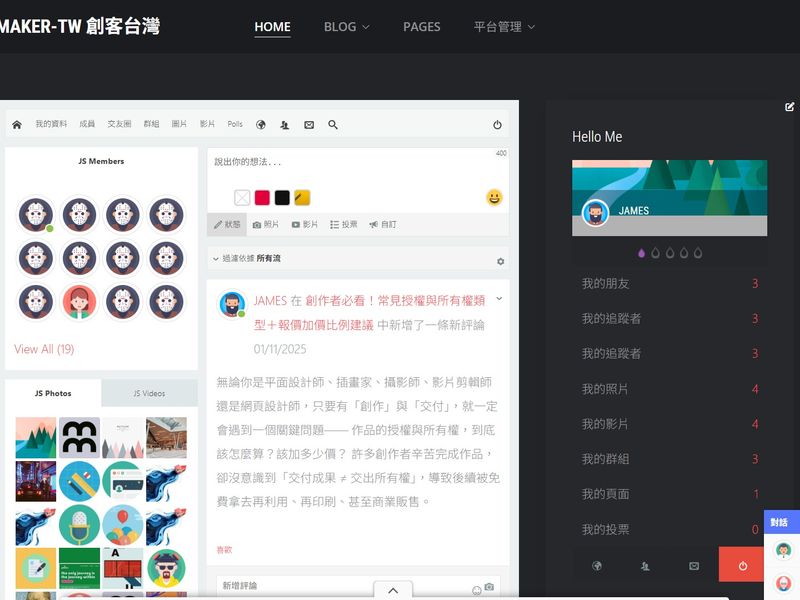Select the black color swatch
800x600 pixels.
click(x=282, y=197)
